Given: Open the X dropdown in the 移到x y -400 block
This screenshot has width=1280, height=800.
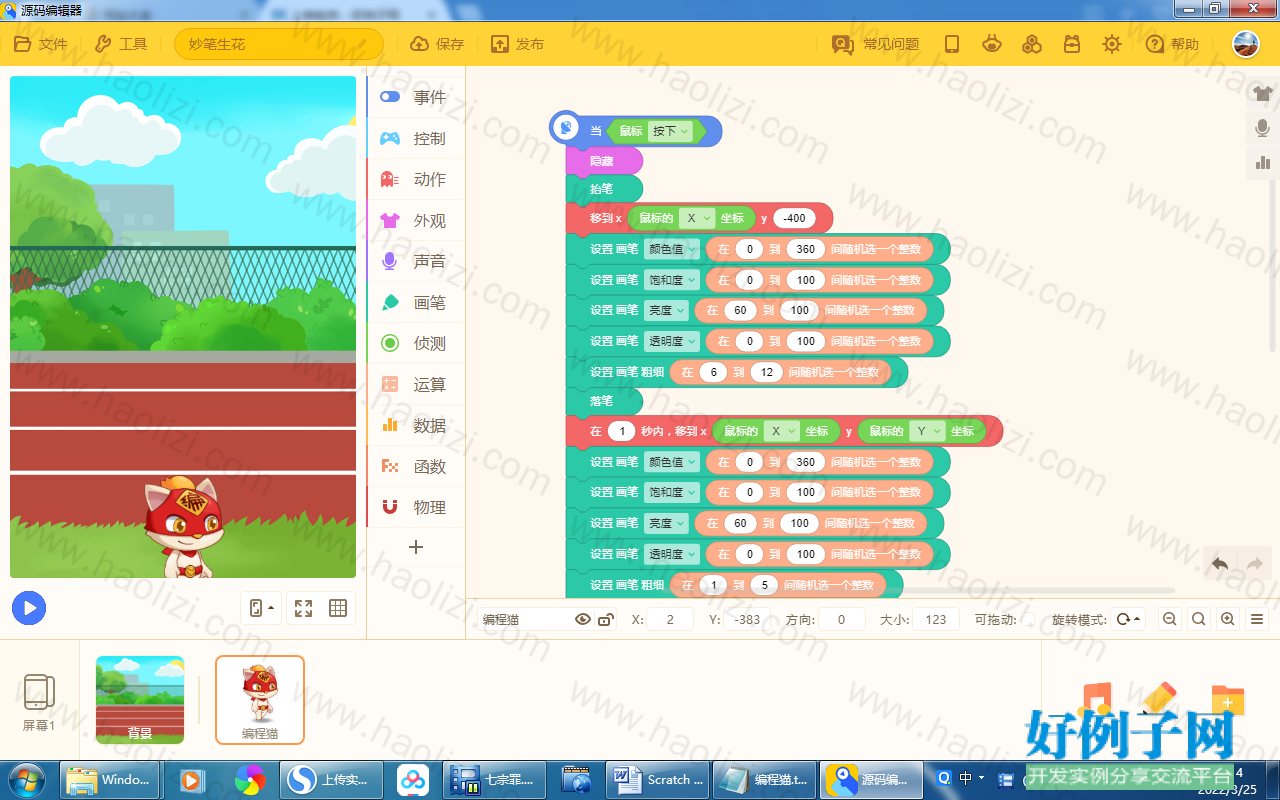Looking at the screenshot, I should click(696, 218).
